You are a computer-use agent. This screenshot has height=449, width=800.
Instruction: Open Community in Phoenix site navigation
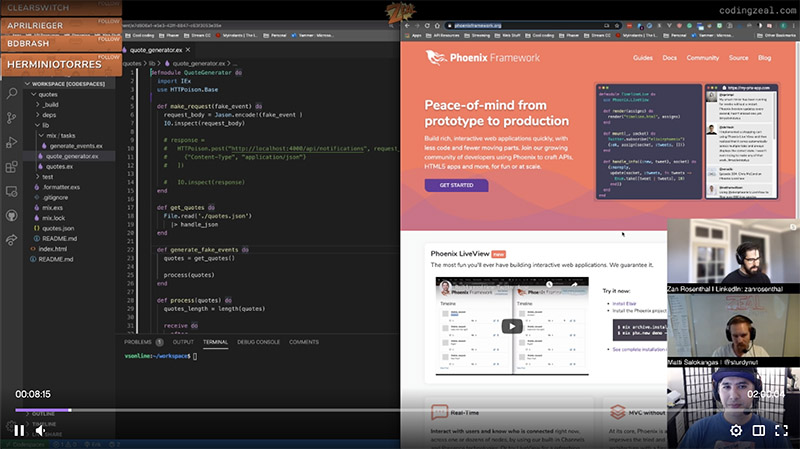[703, 58]
